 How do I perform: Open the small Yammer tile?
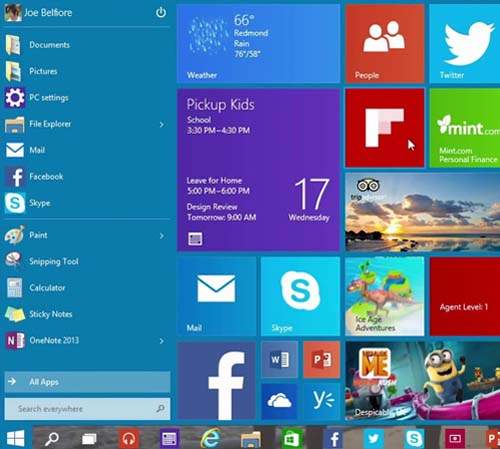pyautogui.click(x=322, y=401)
